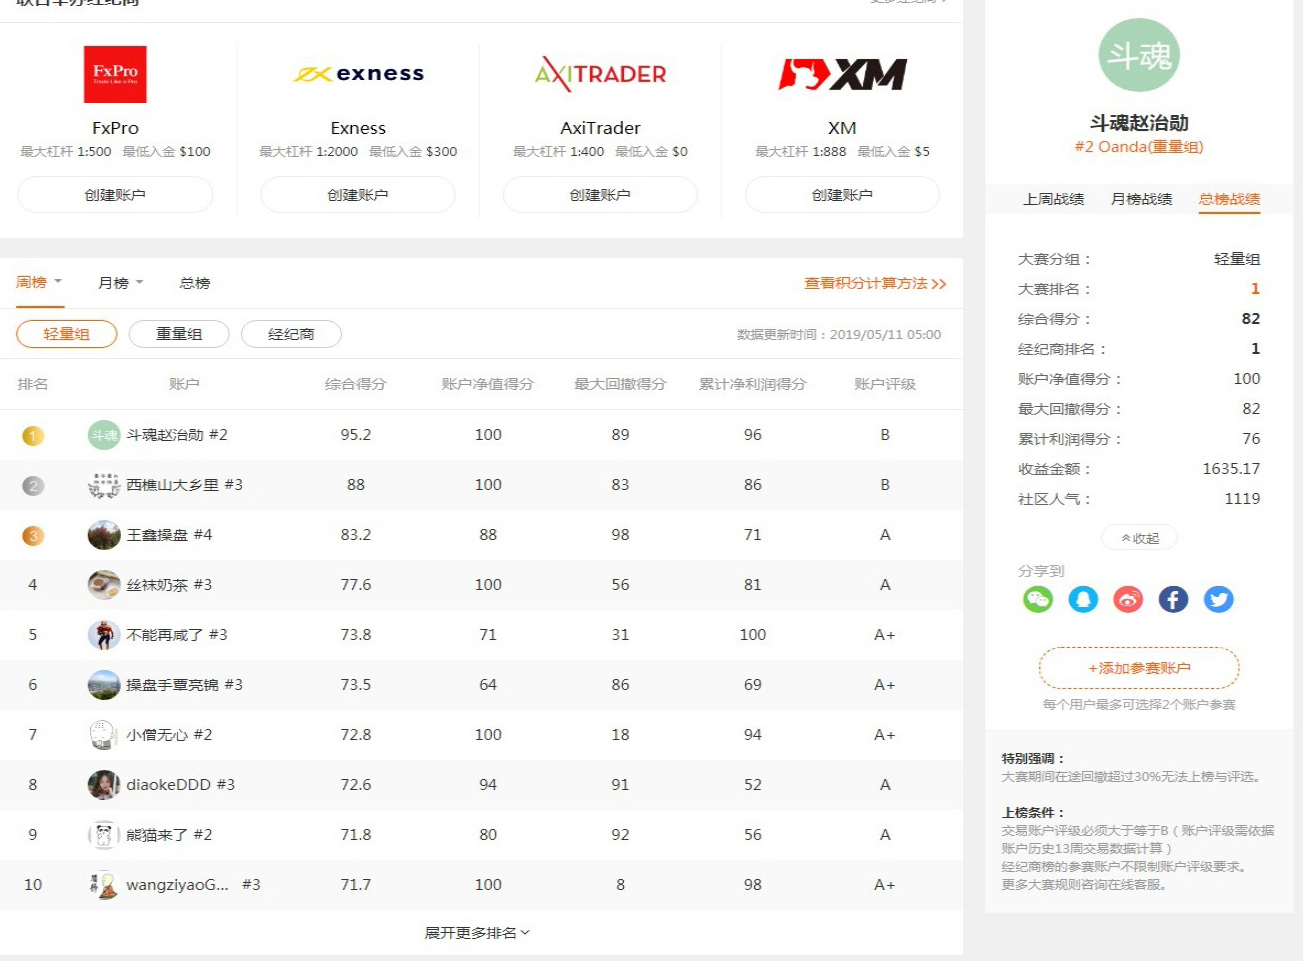
Task: Collapse profile stats with 收起
Action: point(1139,538)
